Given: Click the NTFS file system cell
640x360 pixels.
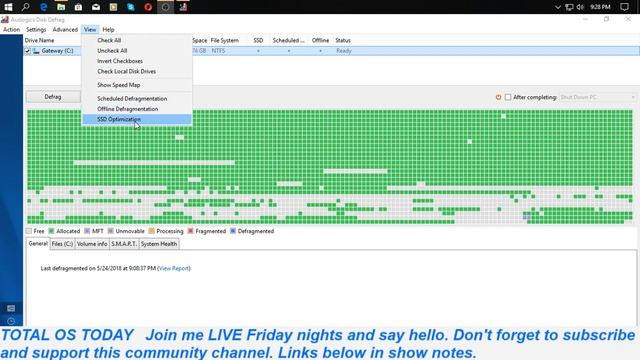Looking at the screenshot, I should pyautogui.click(x=218, y=51).
